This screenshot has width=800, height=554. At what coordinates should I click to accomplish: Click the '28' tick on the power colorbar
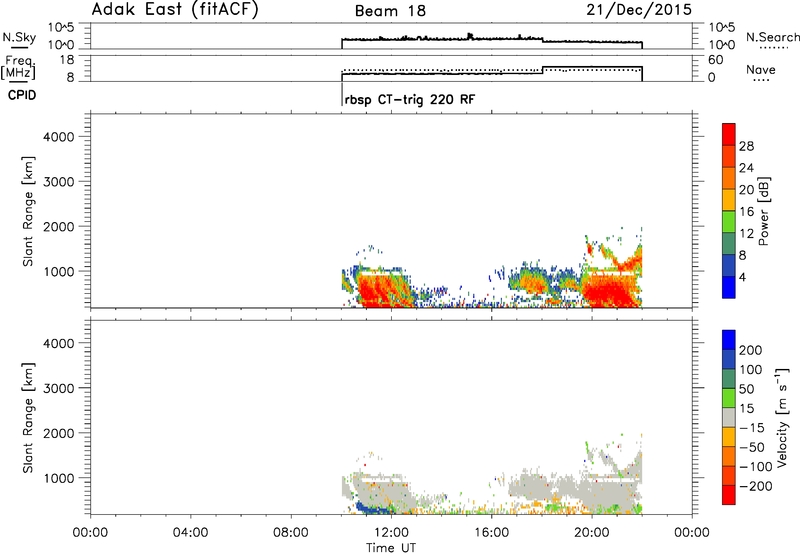746,146
